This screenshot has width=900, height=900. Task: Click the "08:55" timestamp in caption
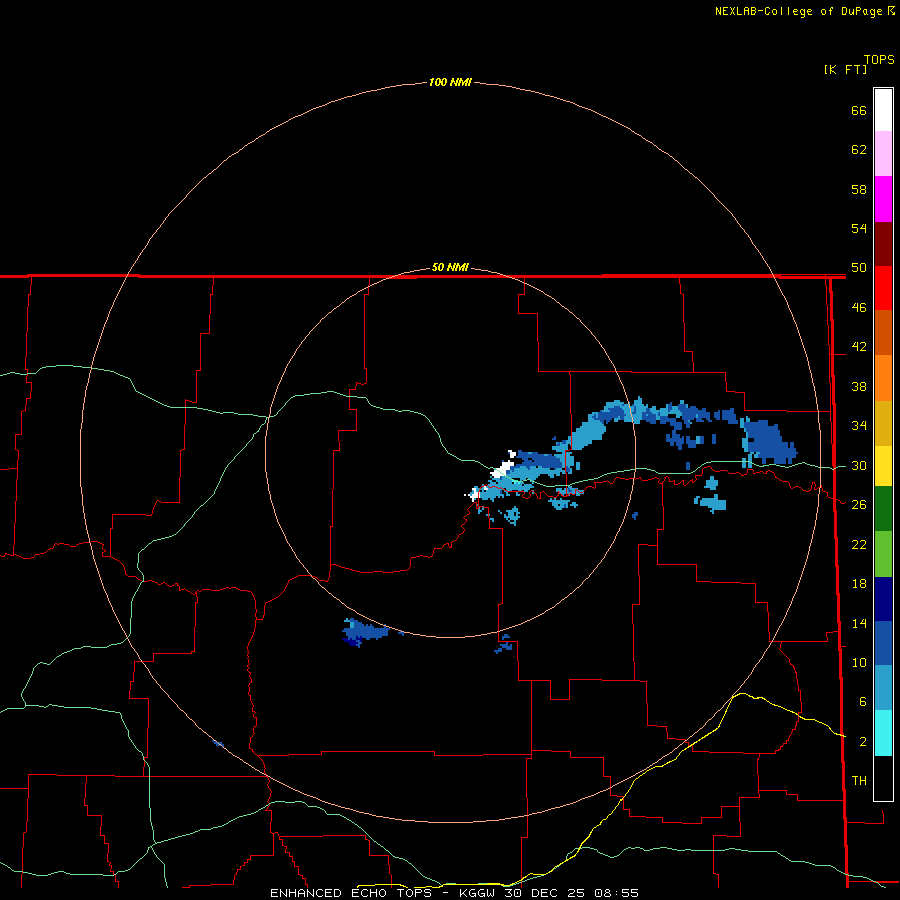click(x=616, y=893)
